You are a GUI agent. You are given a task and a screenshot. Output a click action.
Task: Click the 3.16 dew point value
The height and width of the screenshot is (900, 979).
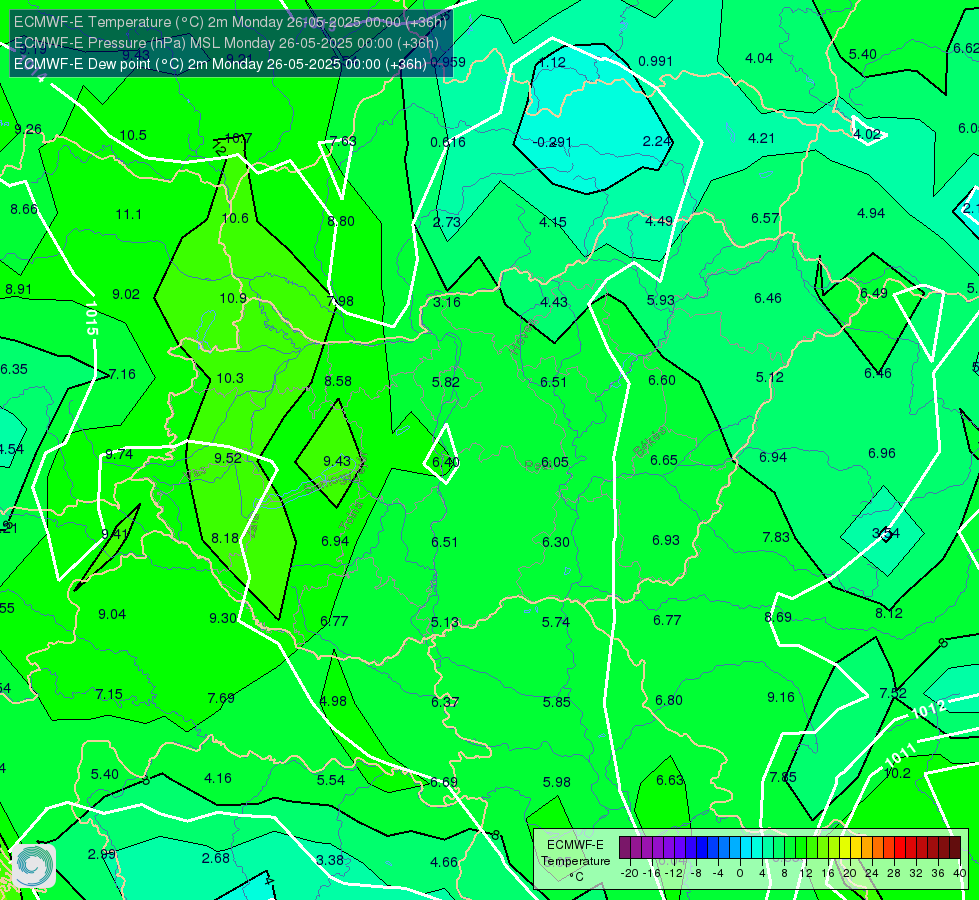446,302
